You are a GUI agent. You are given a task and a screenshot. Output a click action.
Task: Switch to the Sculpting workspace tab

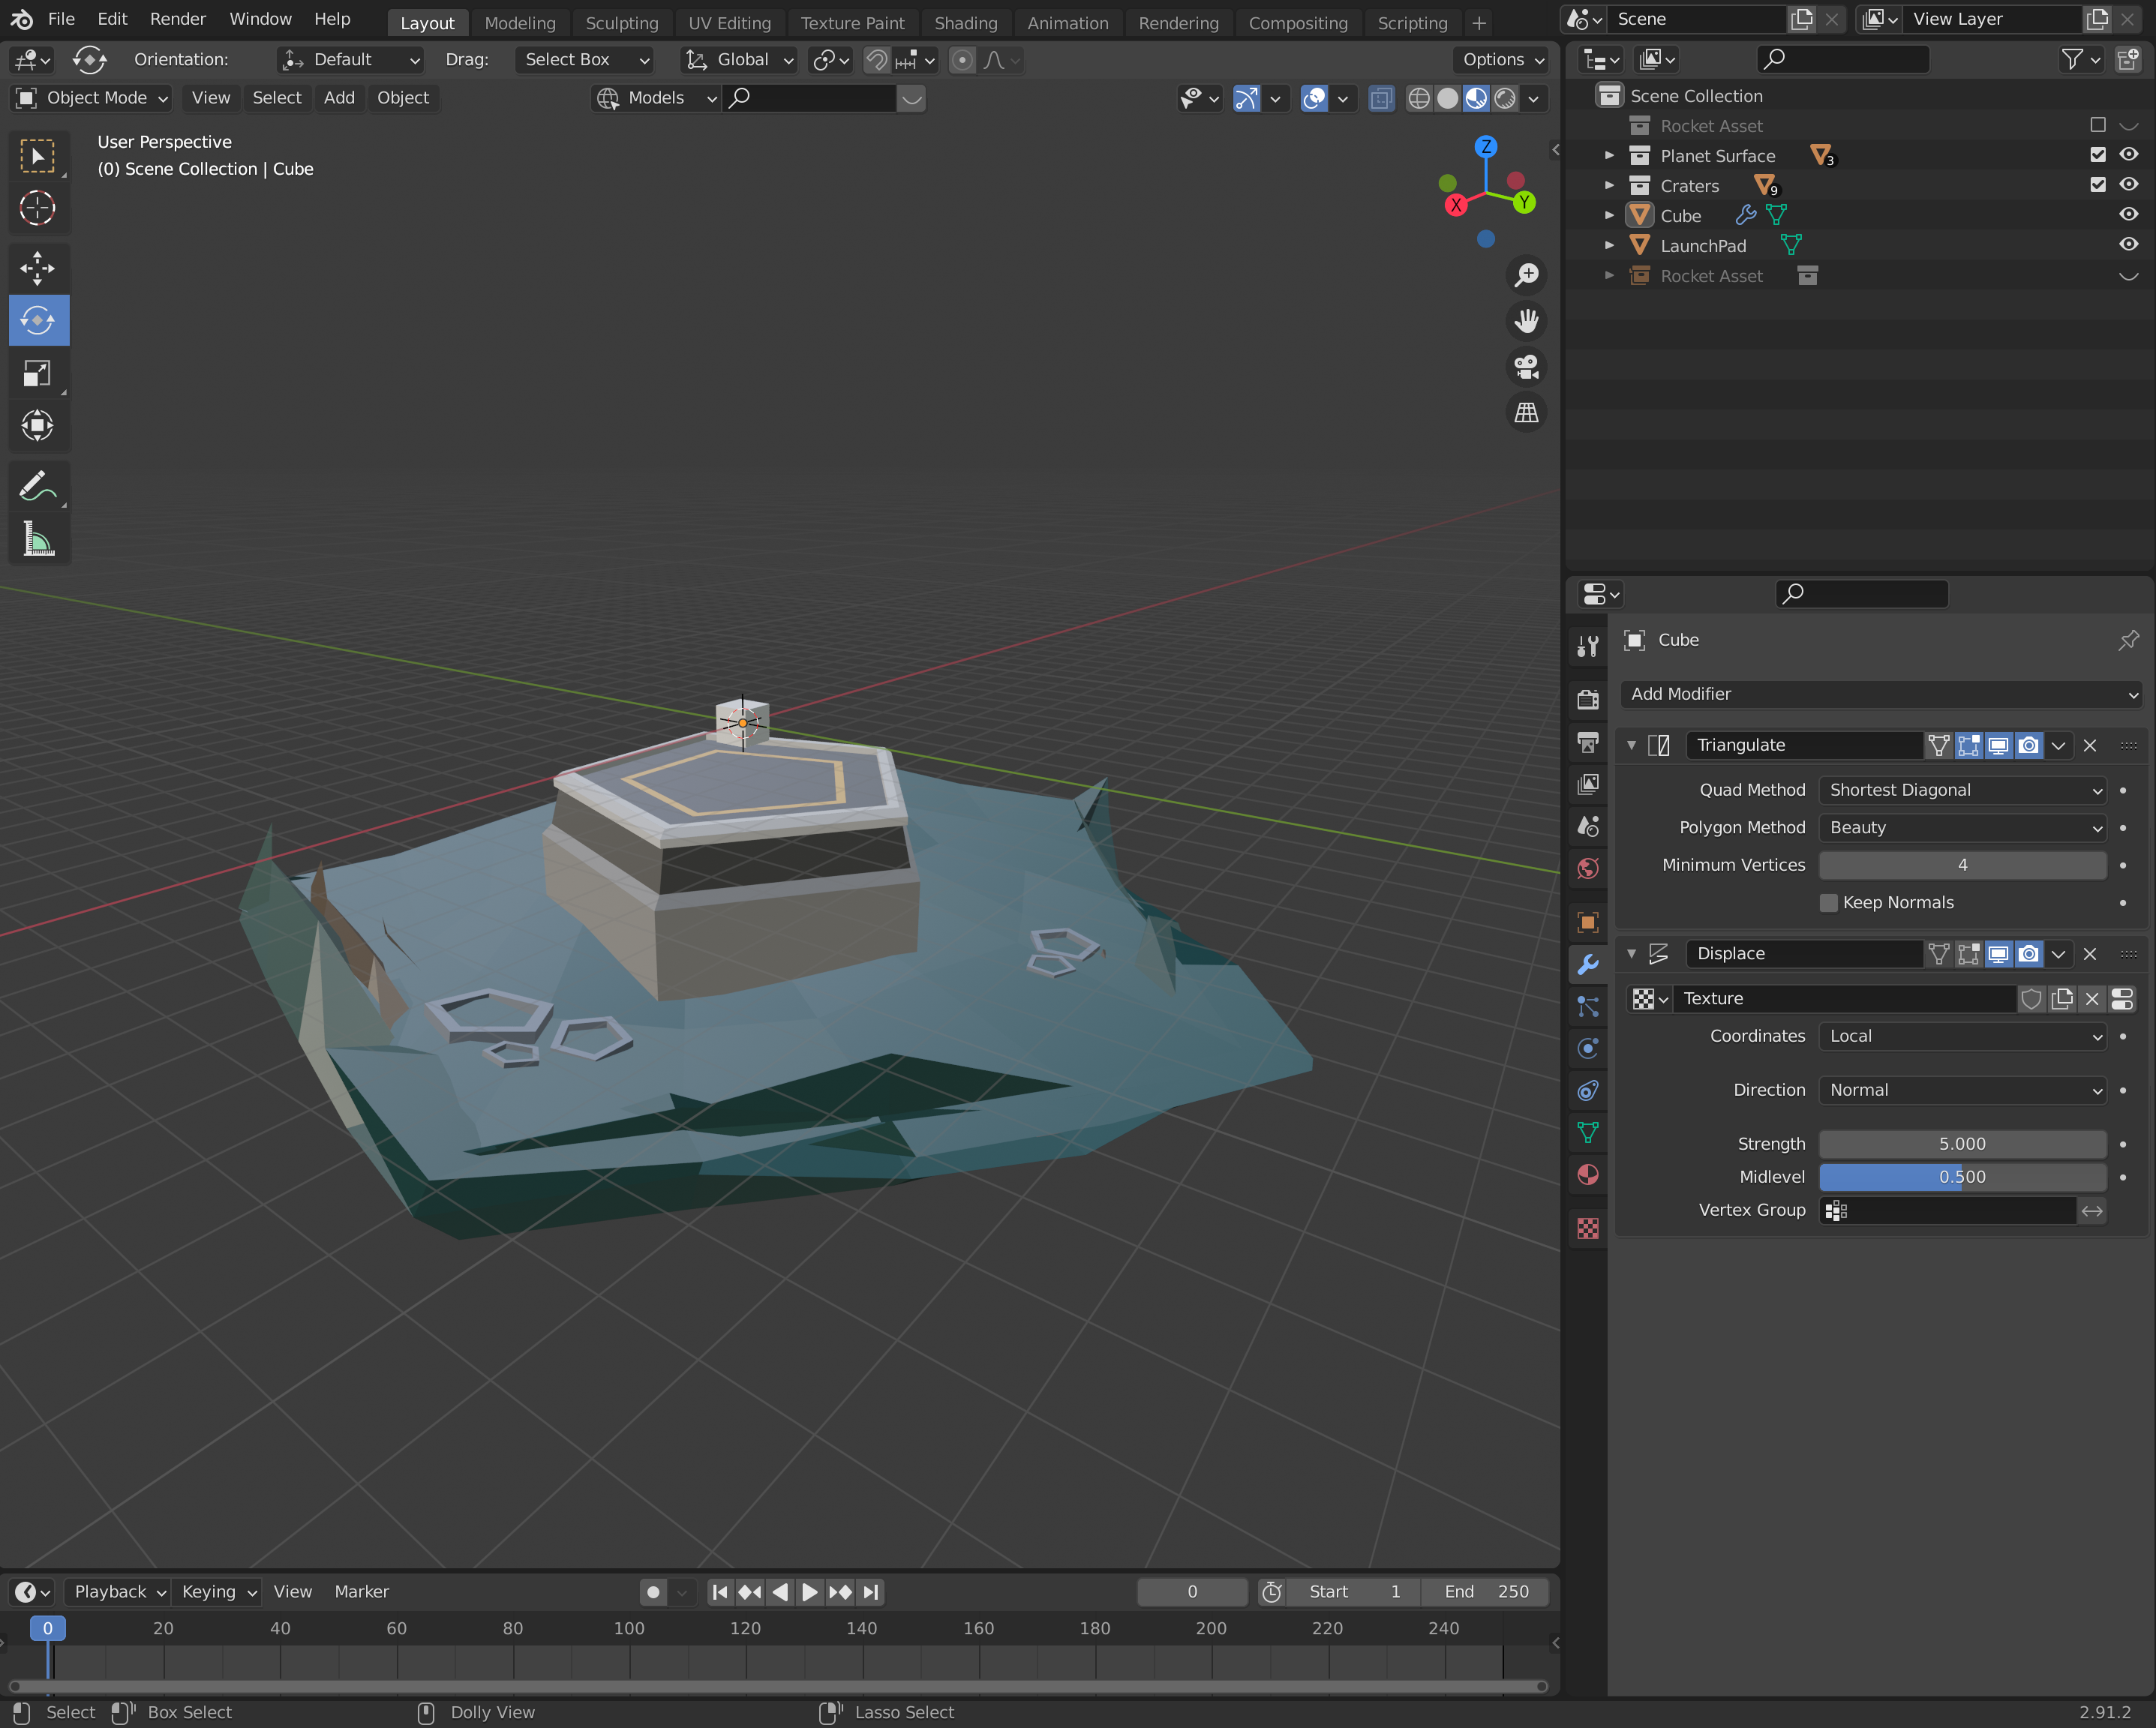click(621, 22)
